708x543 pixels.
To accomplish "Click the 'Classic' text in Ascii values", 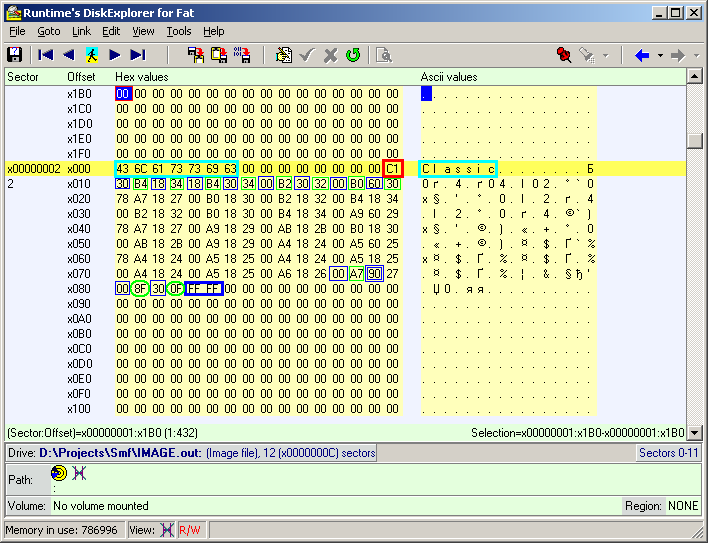I will coord(457,169).
